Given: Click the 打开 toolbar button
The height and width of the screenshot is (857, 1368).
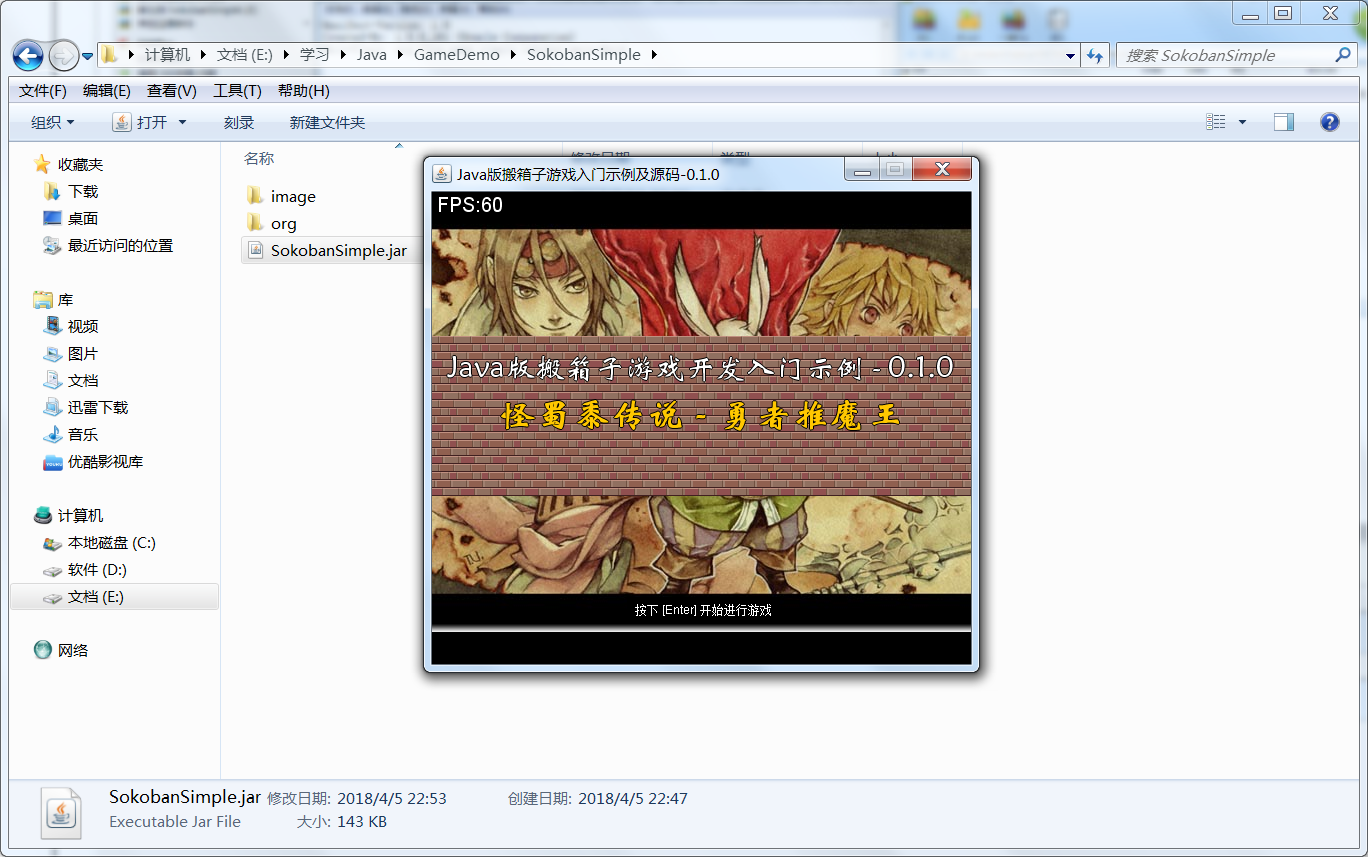Looking at the screenshot, I should click(x=141, y=122).
